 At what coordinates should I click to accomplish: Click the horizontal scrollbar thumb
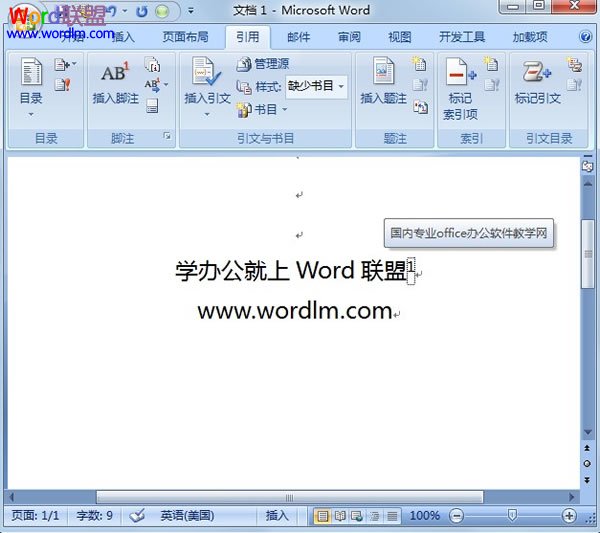290,497
